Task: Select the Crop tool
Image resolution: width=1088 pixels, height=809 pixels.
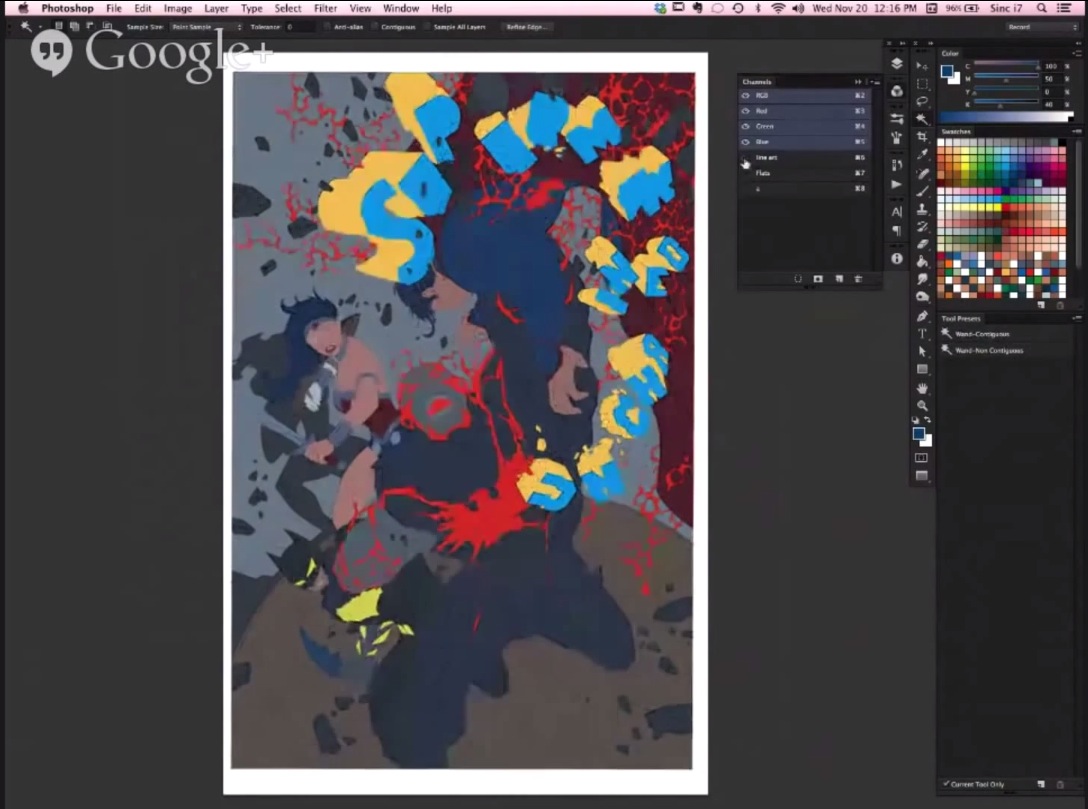Action: click(x=922, y=137)
